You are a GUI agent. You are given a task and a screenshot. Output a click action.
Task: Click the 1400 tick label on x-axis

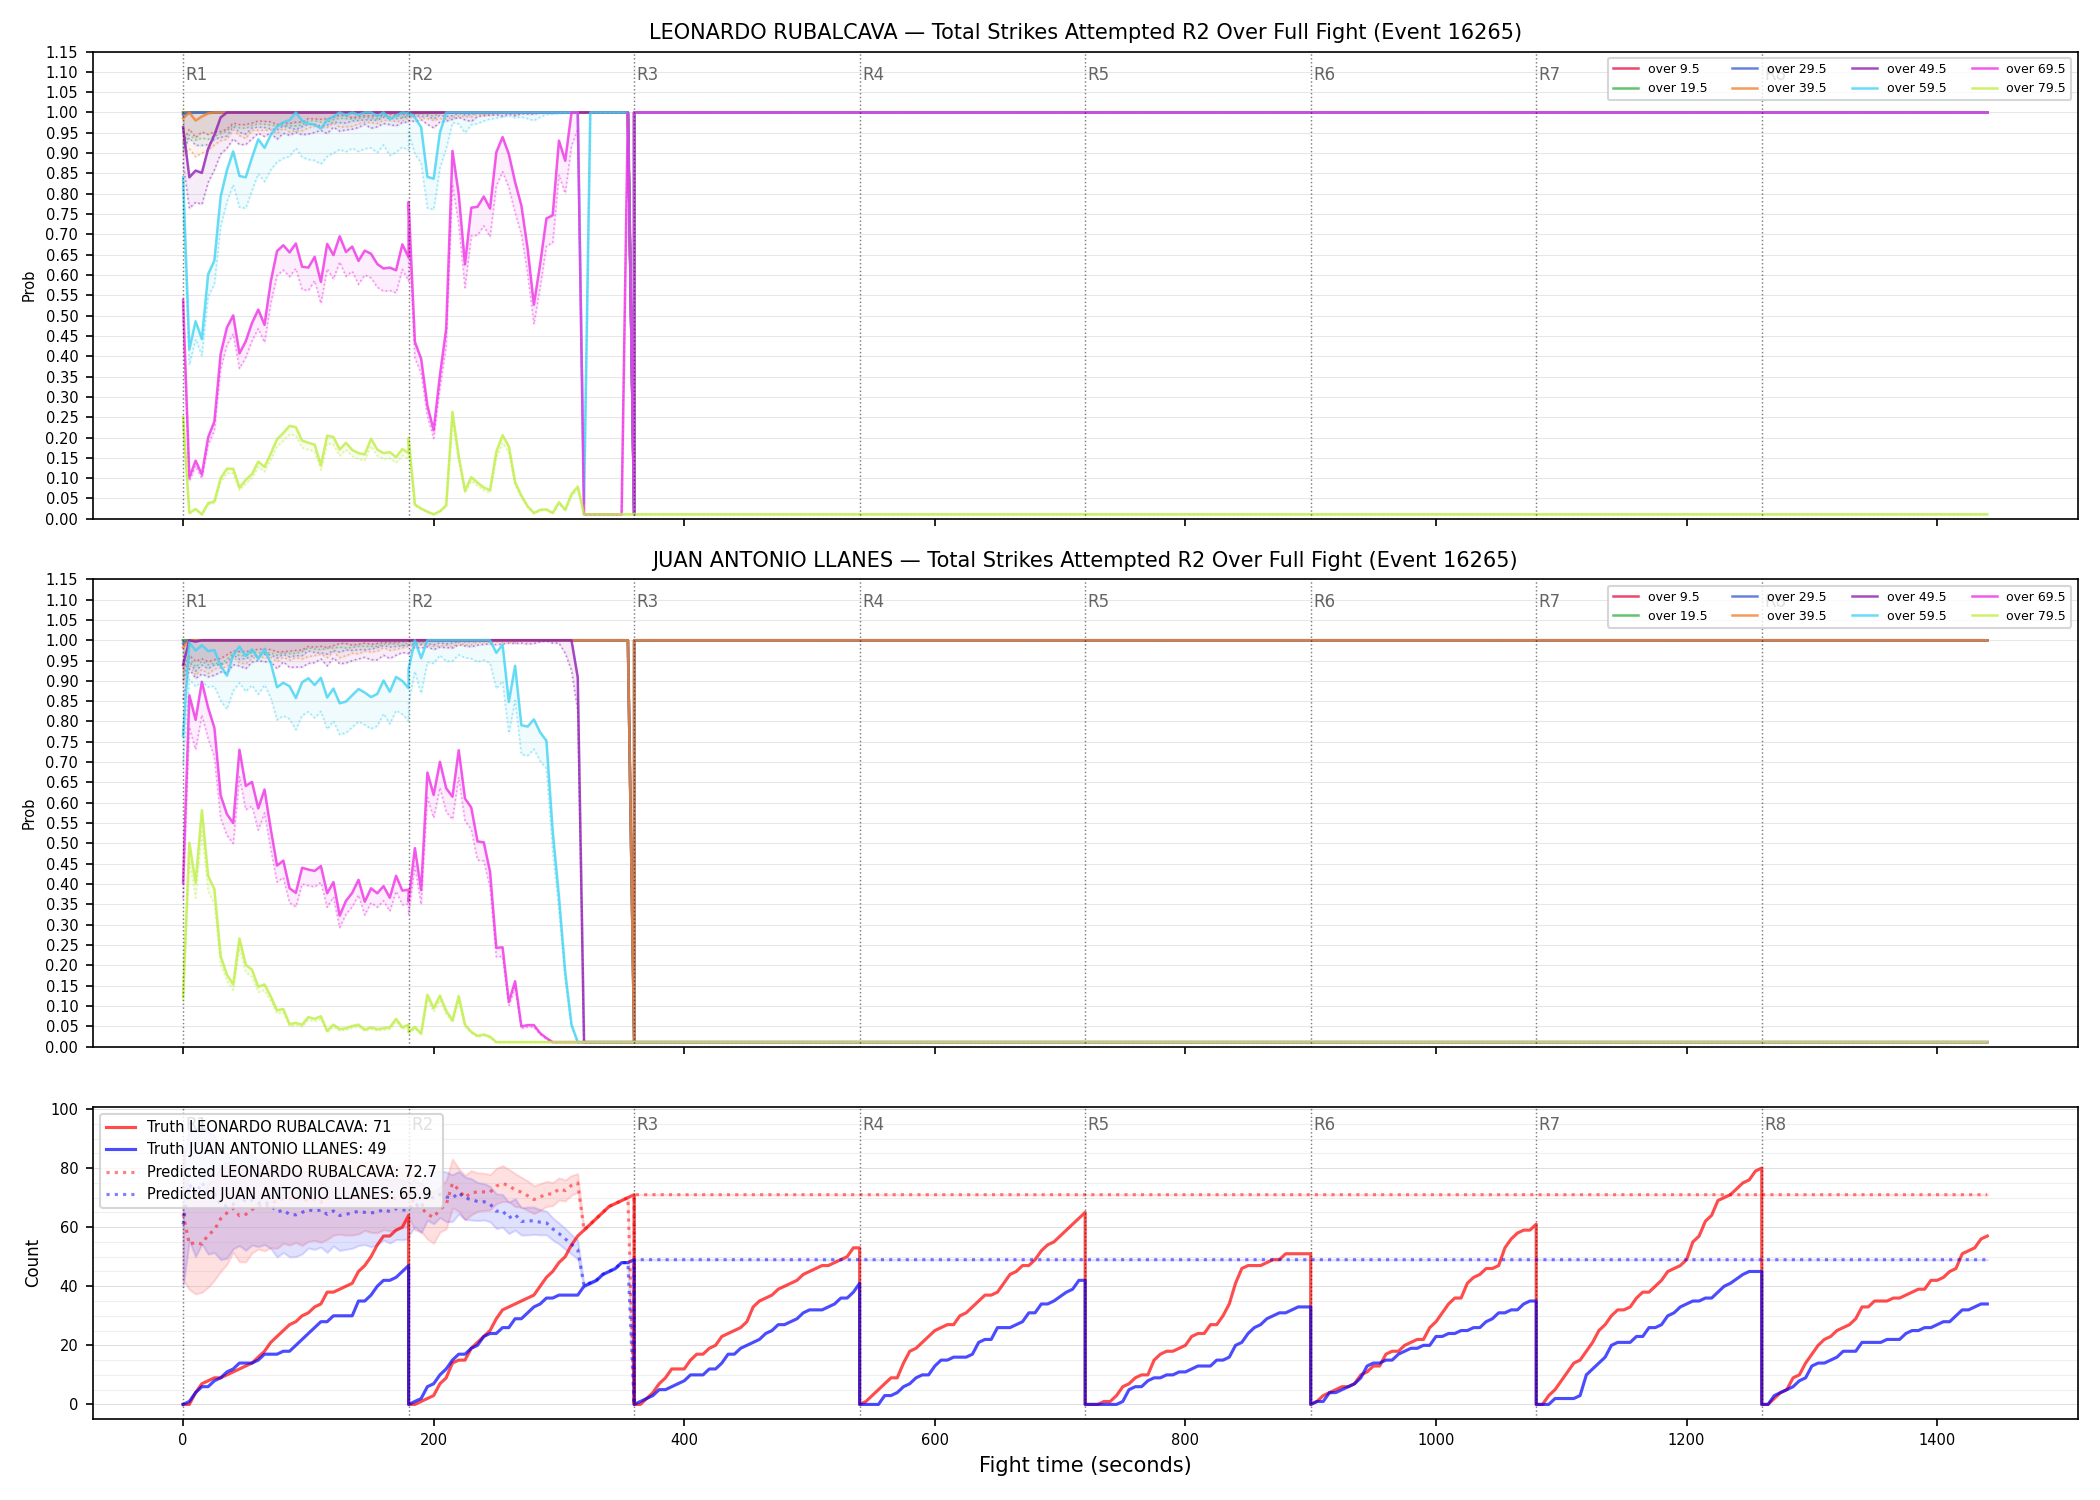tap(1937, 1440)
